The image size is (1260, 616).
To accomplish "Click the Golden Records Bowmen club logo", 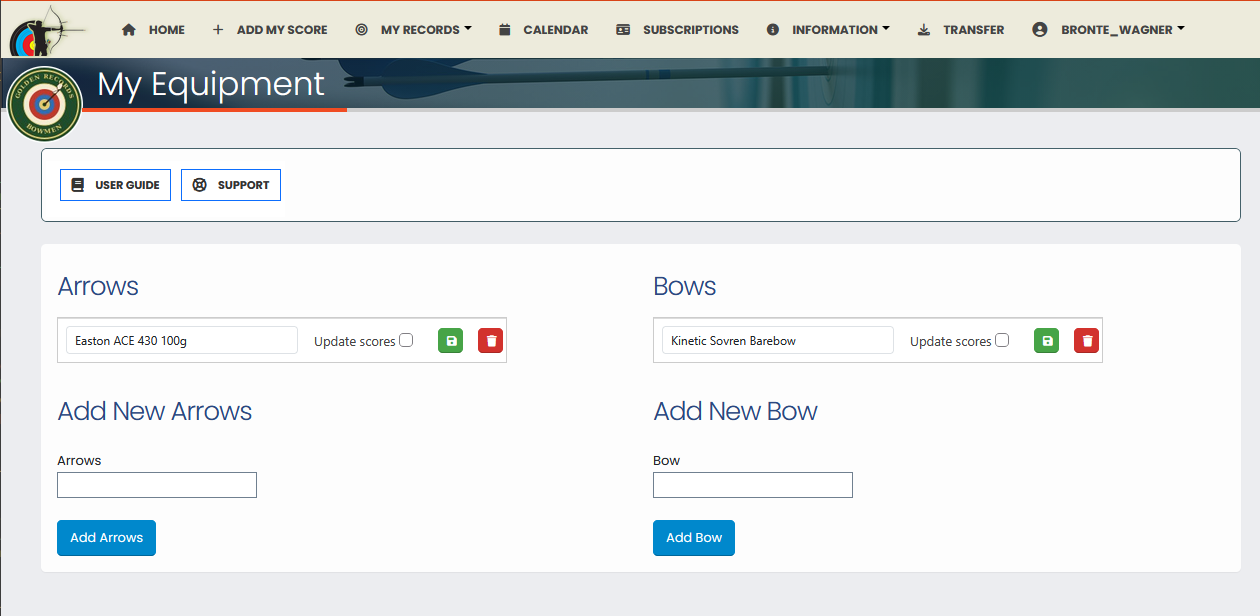I will (44, 104).
